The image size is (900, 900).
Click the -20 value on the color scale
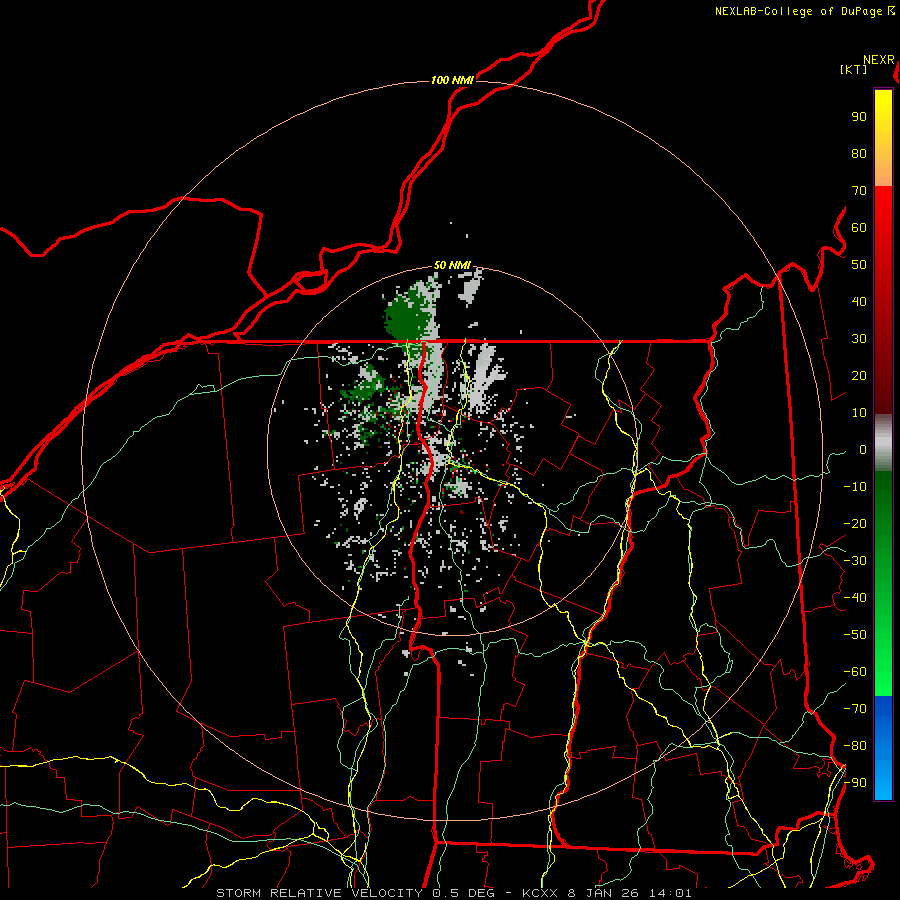(x=855, y=524)
